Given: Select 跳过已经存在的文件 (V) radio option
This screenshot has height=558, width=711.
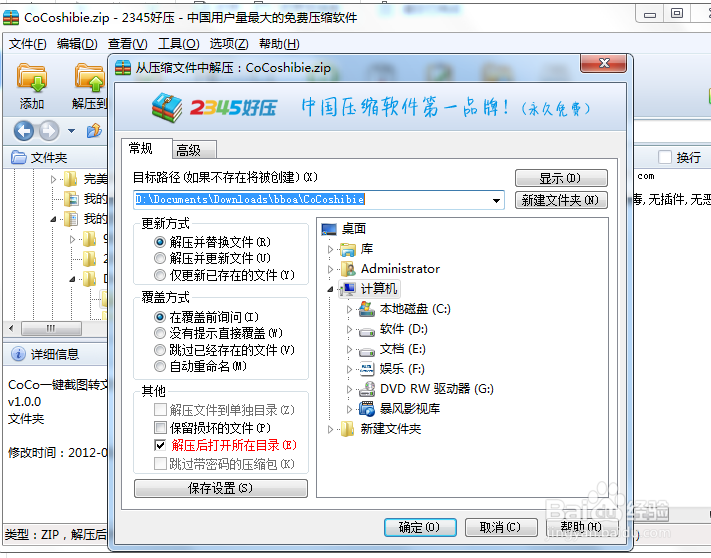Looking at the screenshot, I should 160,349.
